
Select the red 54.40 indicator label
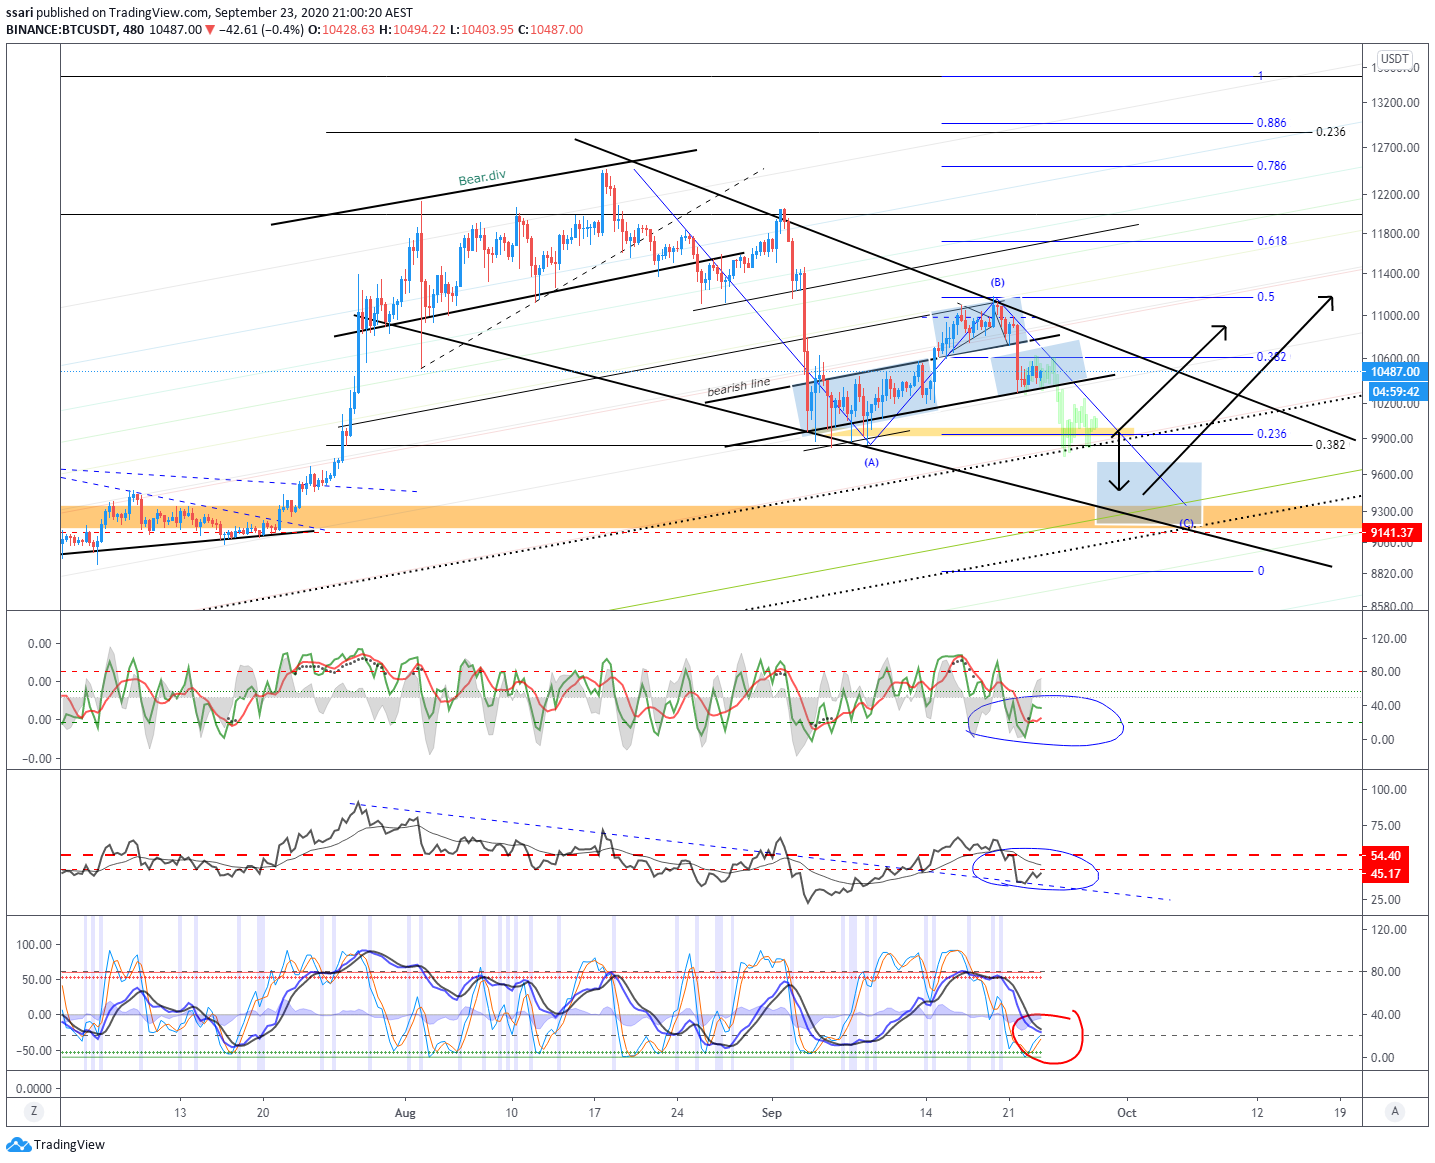[x=1385, y=856]
